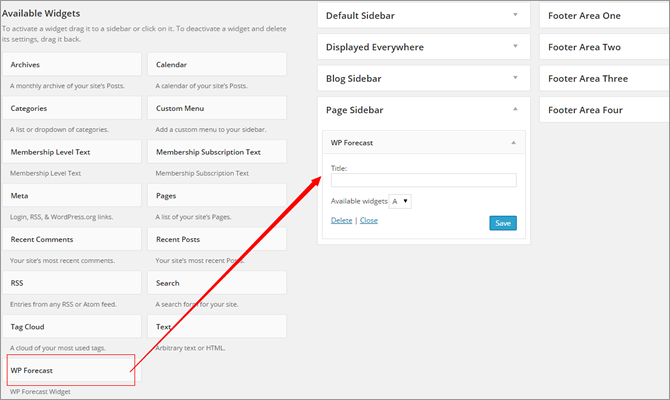Select the WP Forecast available widget
The width and height of the screenshot is (670, 400).
[72, 370]
